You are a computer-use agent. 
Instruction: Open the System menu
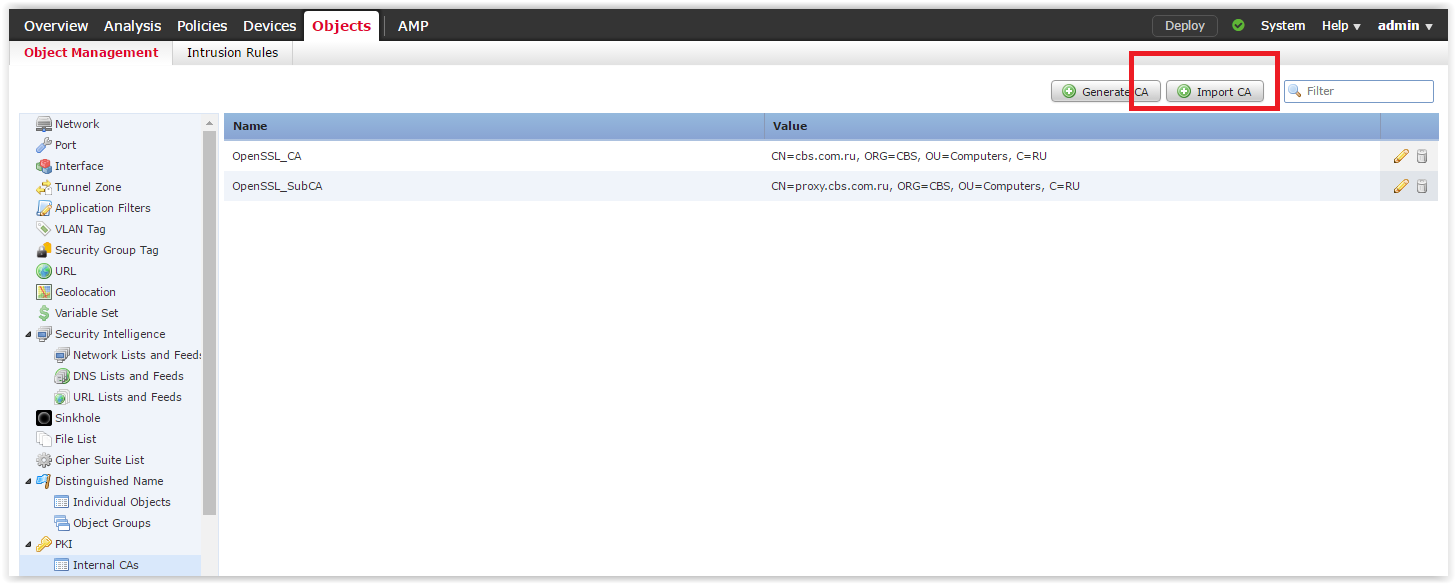(x=1283, y=26)
